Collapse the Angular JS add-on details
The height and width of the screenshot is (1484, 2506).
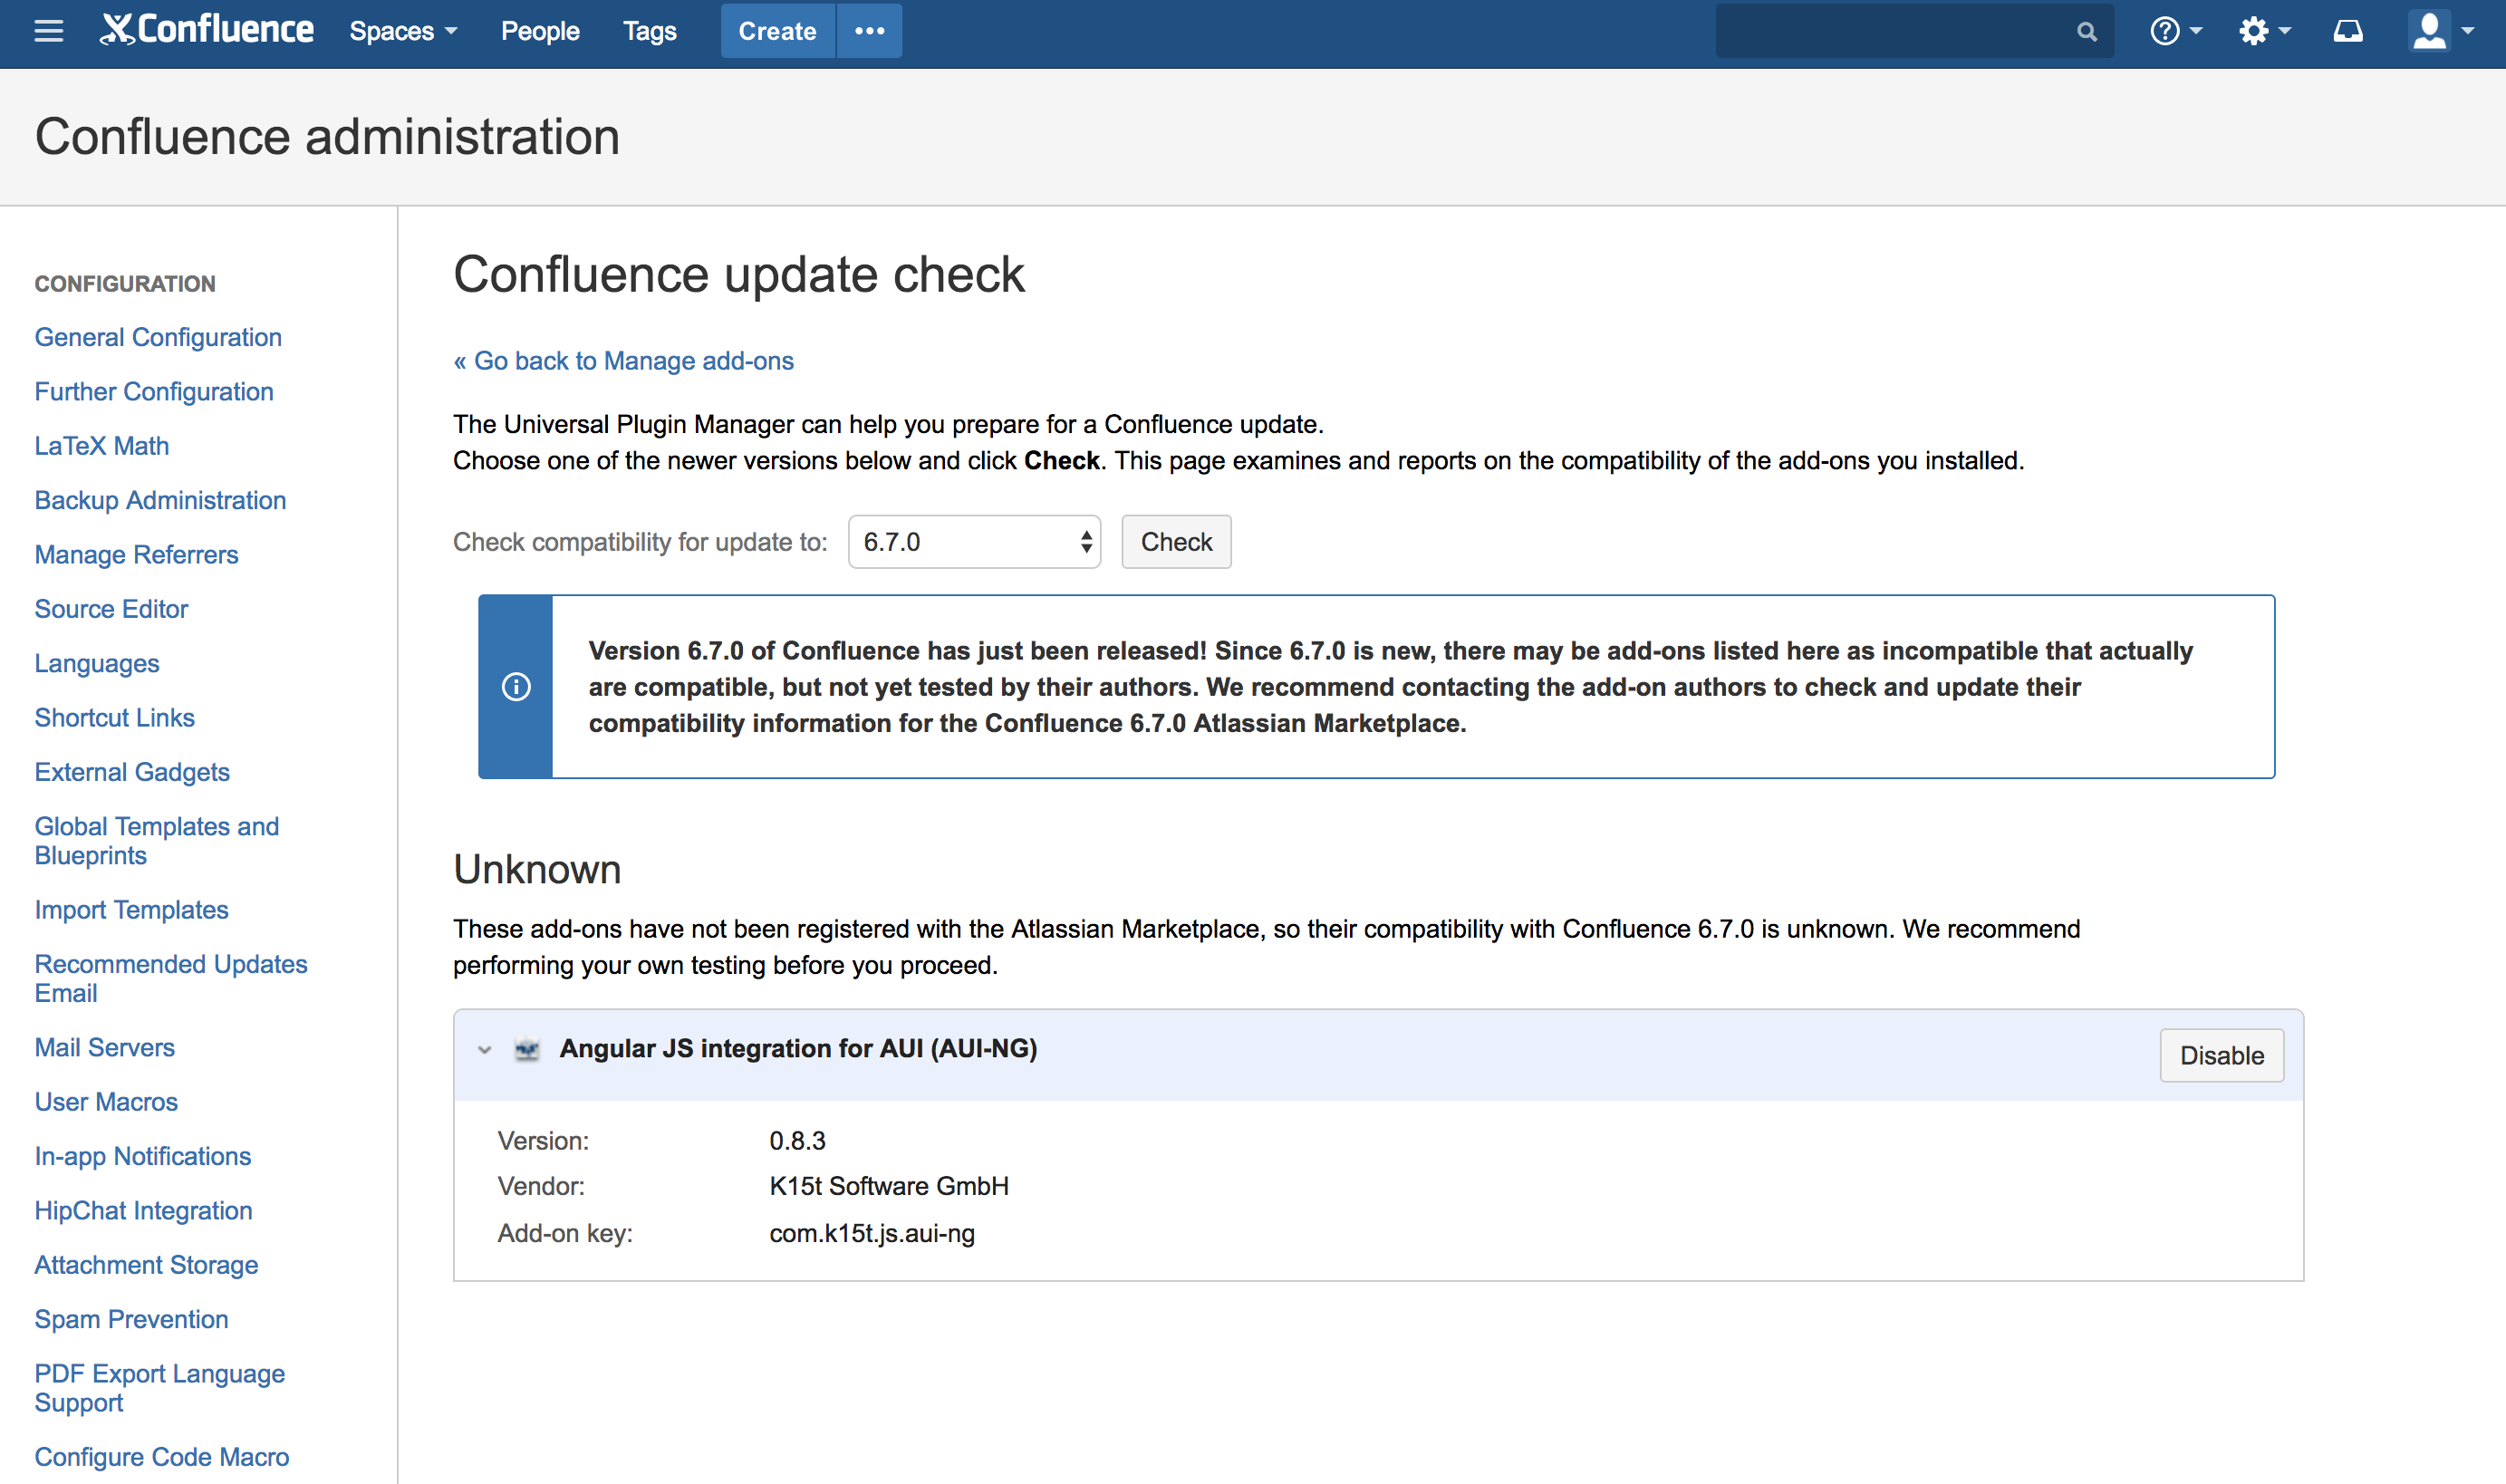(485, 1049)
